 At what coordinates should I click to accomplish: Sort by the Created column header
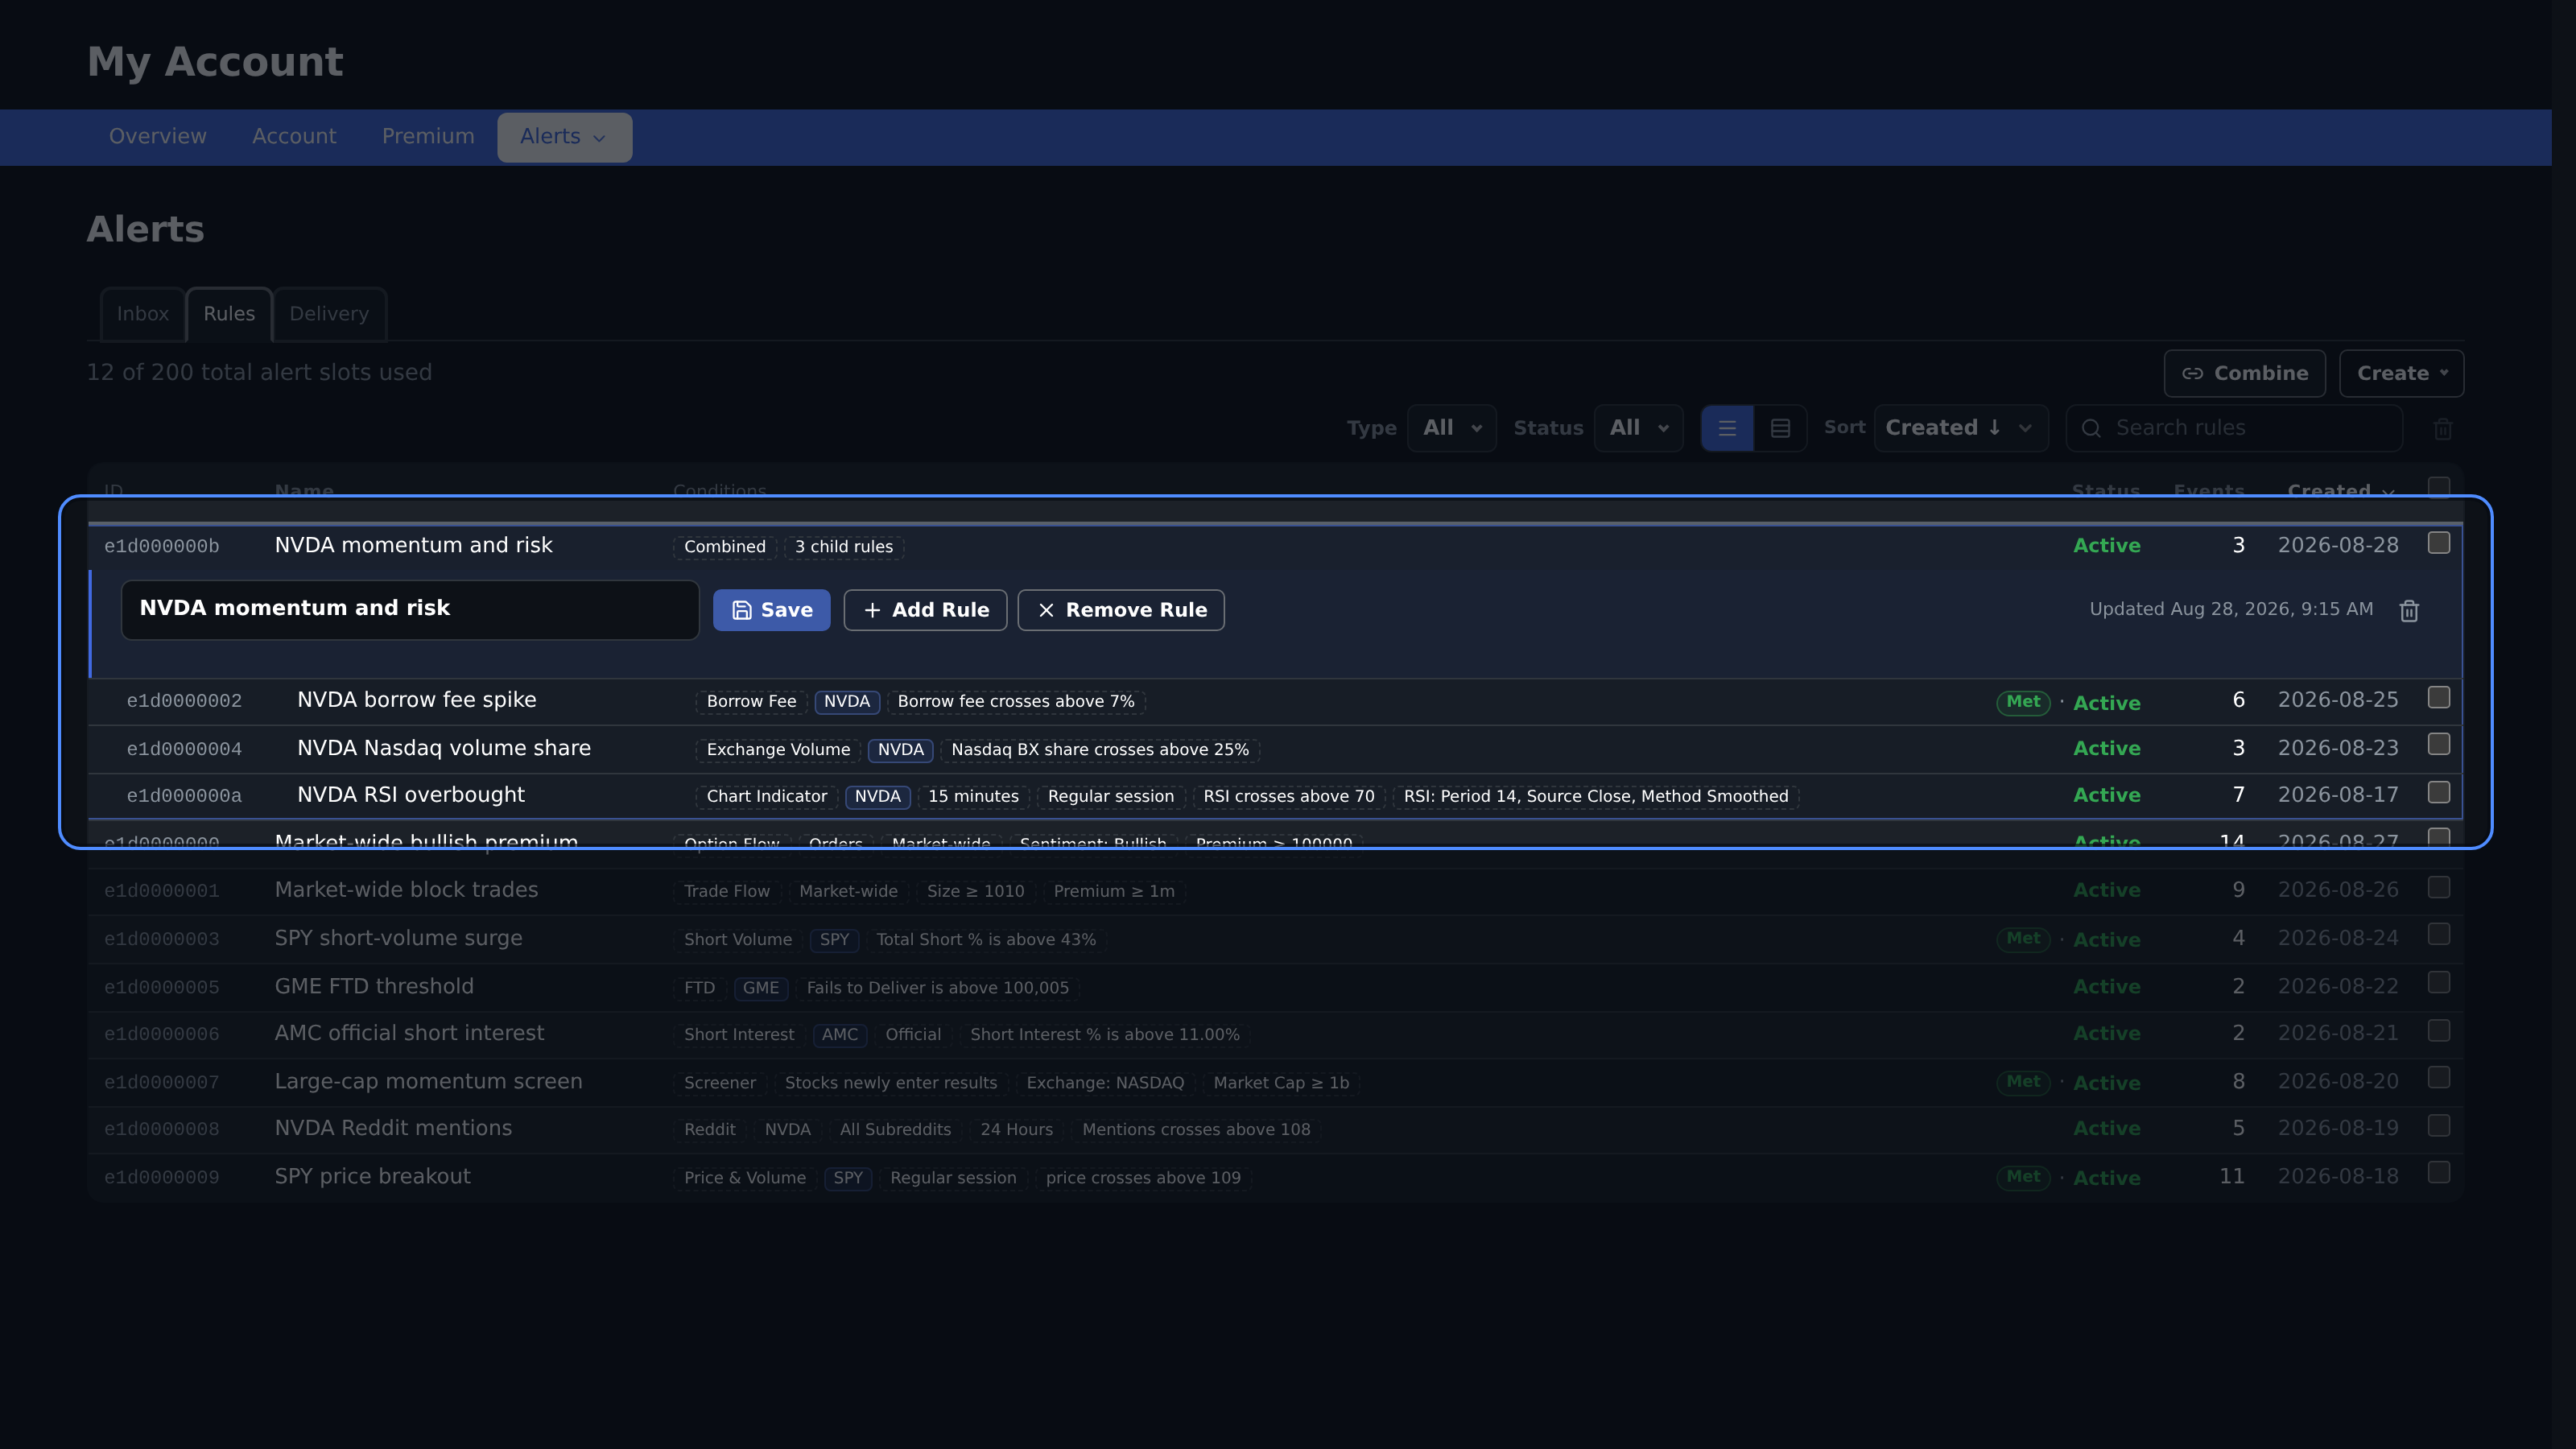pyautogui.click(x=2340, y=491)
